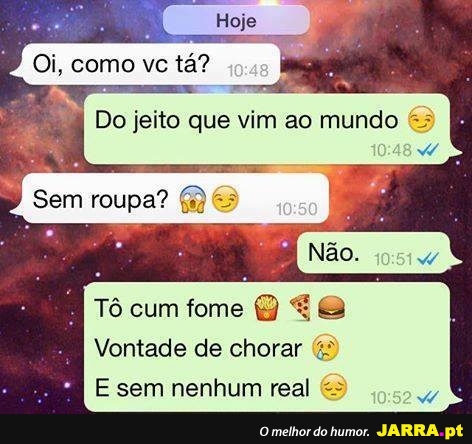Image resolution: width=472 pixels, height=444 pixels.
Task: Select the 'Hoje' date label
Action: [x=236, y=21]
